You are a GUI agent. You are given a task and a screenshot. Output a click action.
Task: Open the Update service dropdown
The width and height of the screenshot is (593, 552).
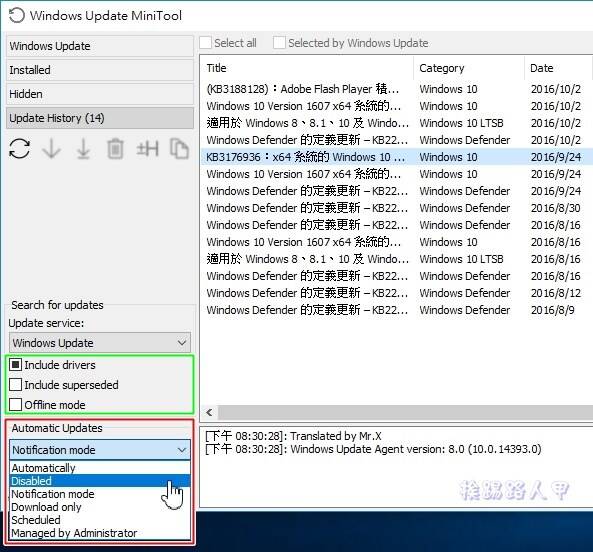[x=100, y=343]
